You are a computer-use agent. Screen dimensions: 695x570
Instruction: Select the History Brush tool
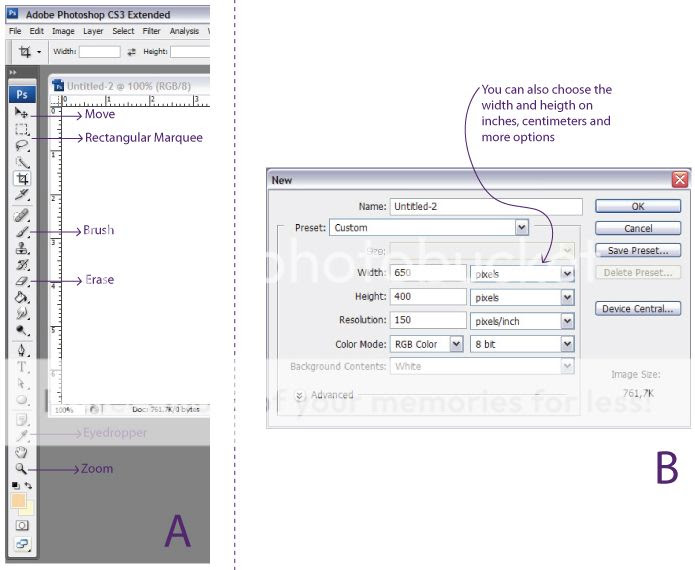(21, 265)
